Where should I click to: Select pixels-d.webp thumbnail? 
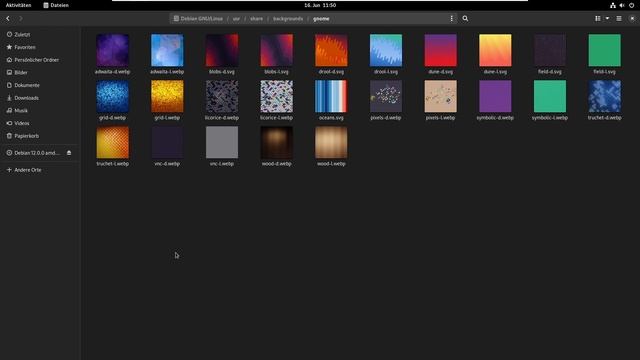(386, 96)
